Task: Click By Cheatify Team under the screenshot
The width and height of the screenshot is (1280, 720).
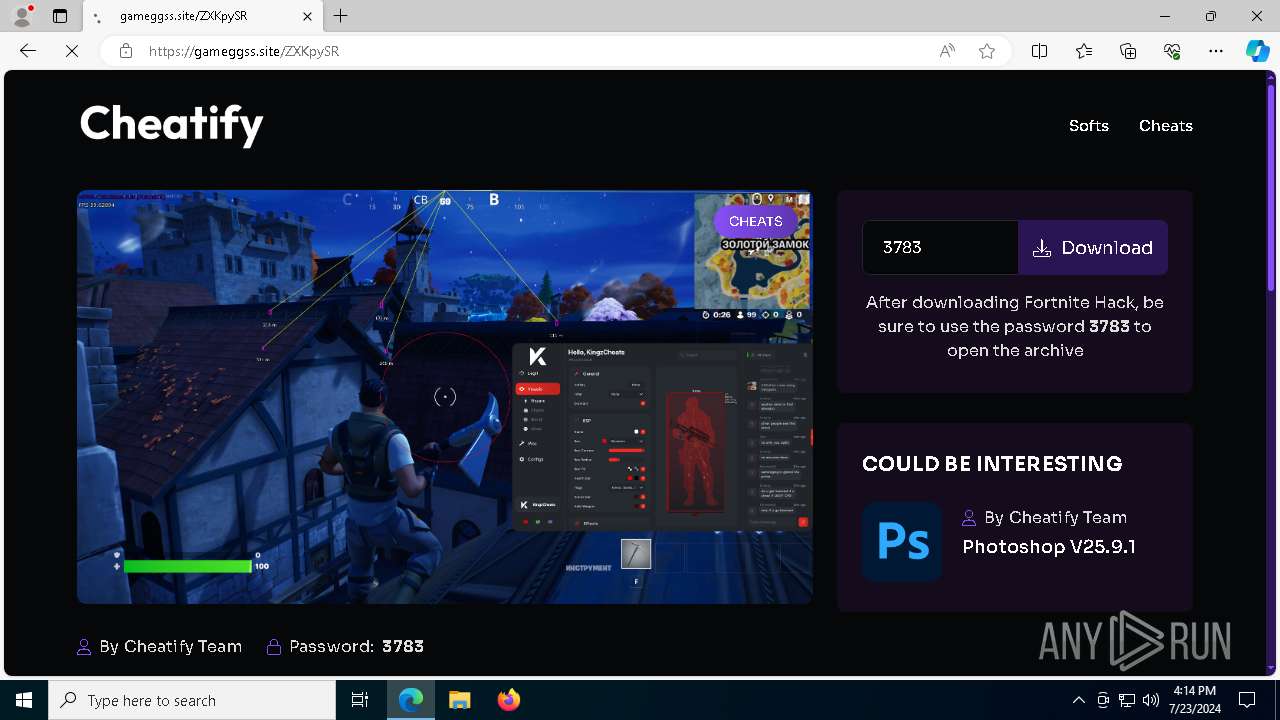Action: click(x=171, y=647)
